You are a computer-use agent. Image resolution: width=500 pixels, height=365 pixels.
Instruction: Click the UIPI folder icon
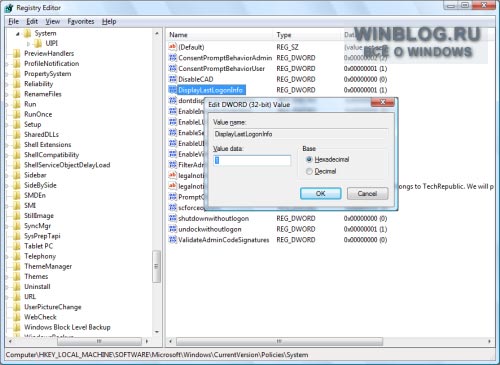38,43
